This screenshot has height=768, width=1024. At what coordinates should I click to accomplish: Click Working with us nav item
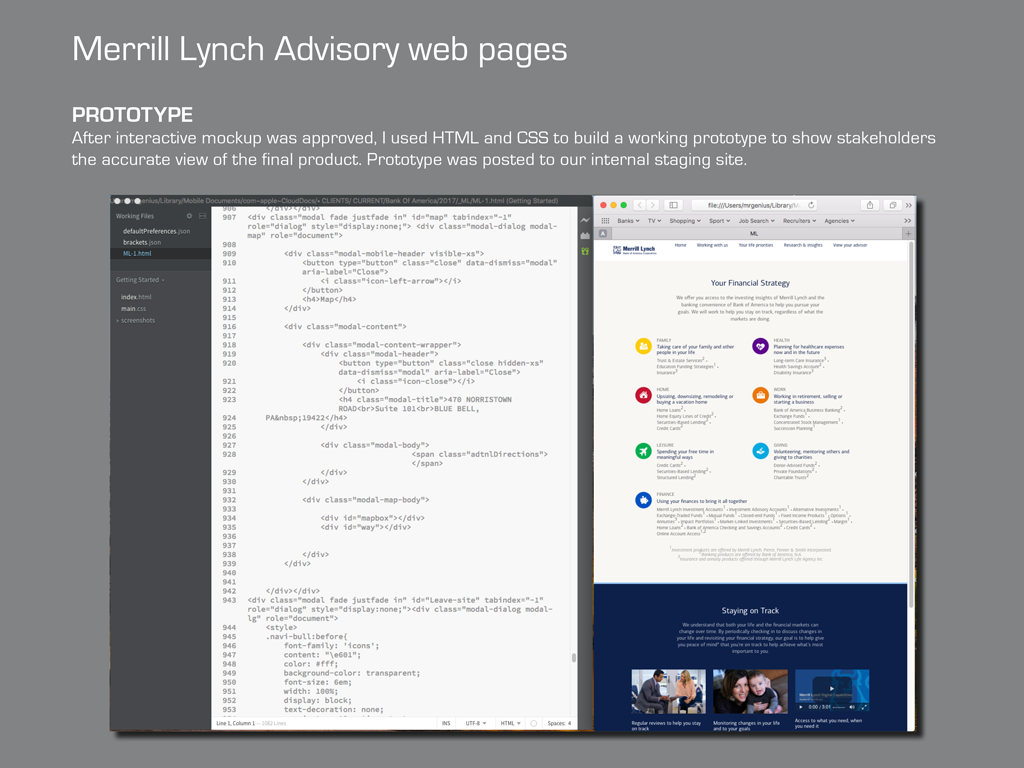[712, 245]
